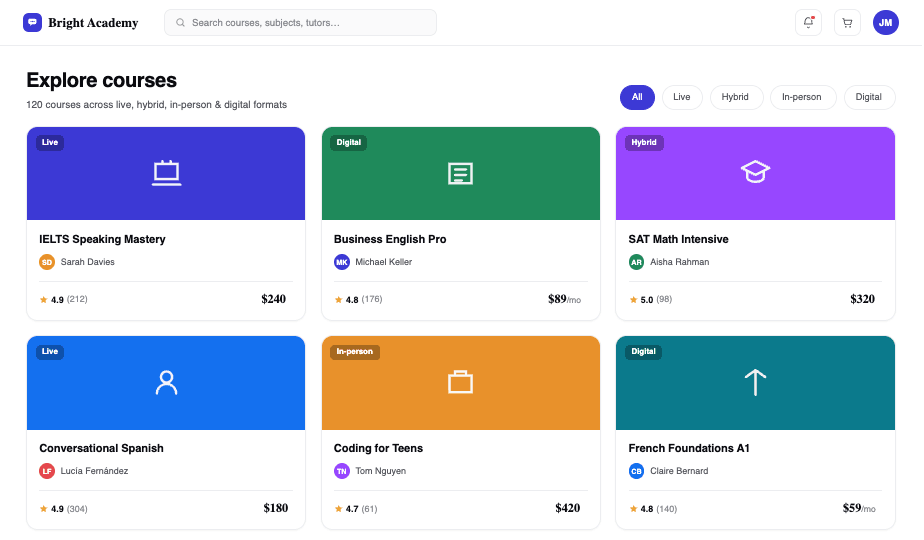The image size is (924, 540).
Task: Click the Bright Academy logo icon
Action: click(x=32, y=22)
